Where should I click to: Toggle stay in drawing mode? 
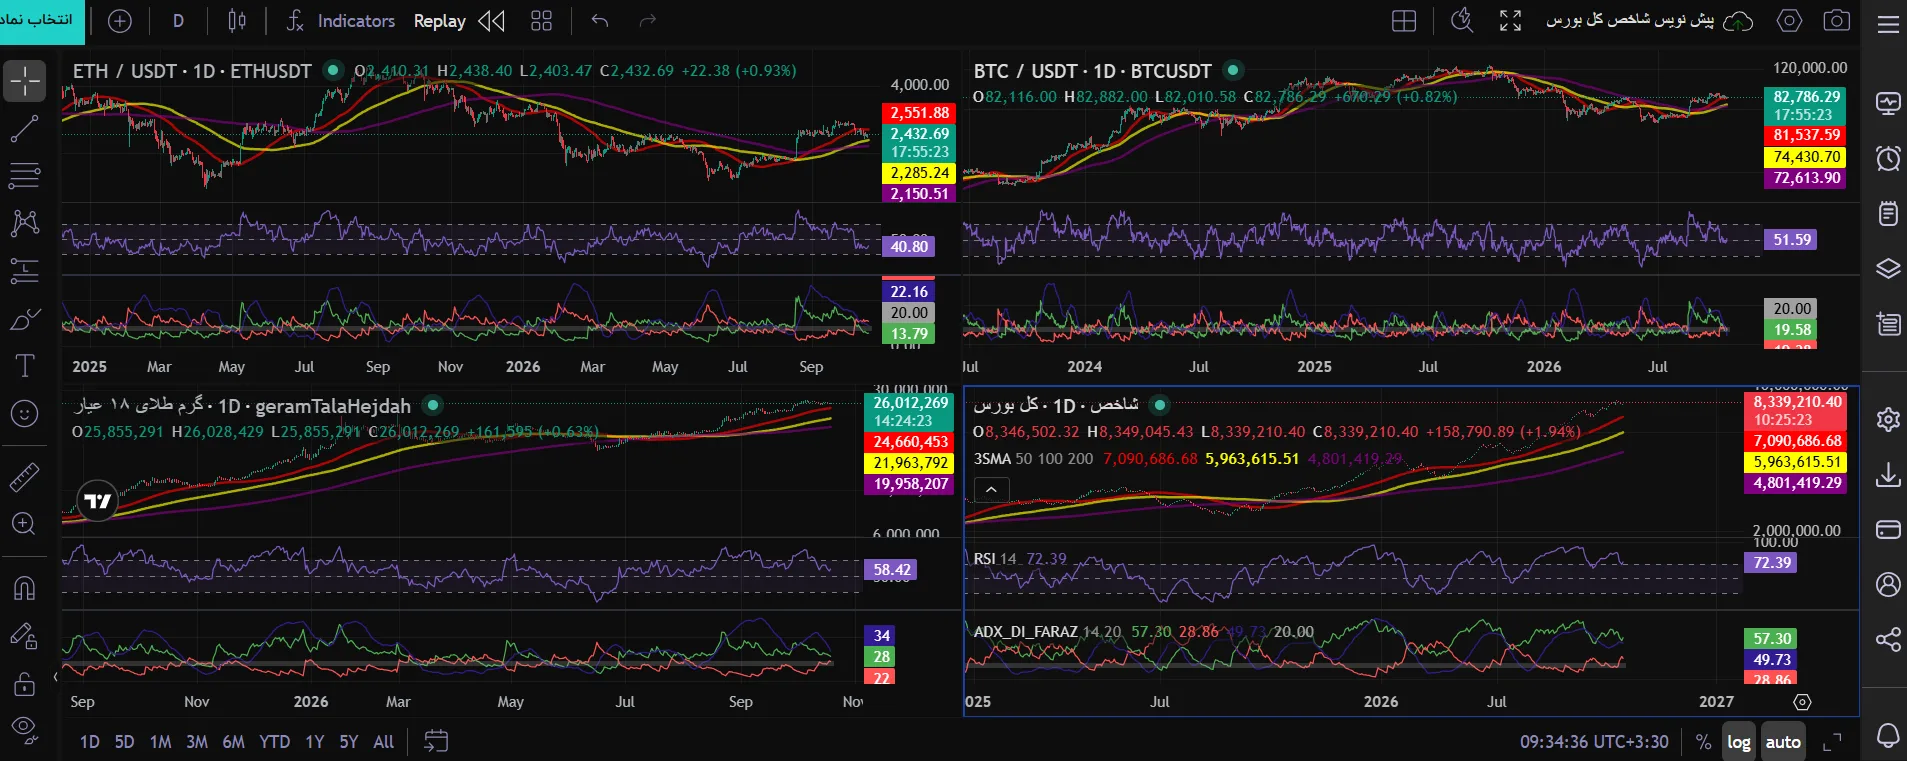point(25,636)
